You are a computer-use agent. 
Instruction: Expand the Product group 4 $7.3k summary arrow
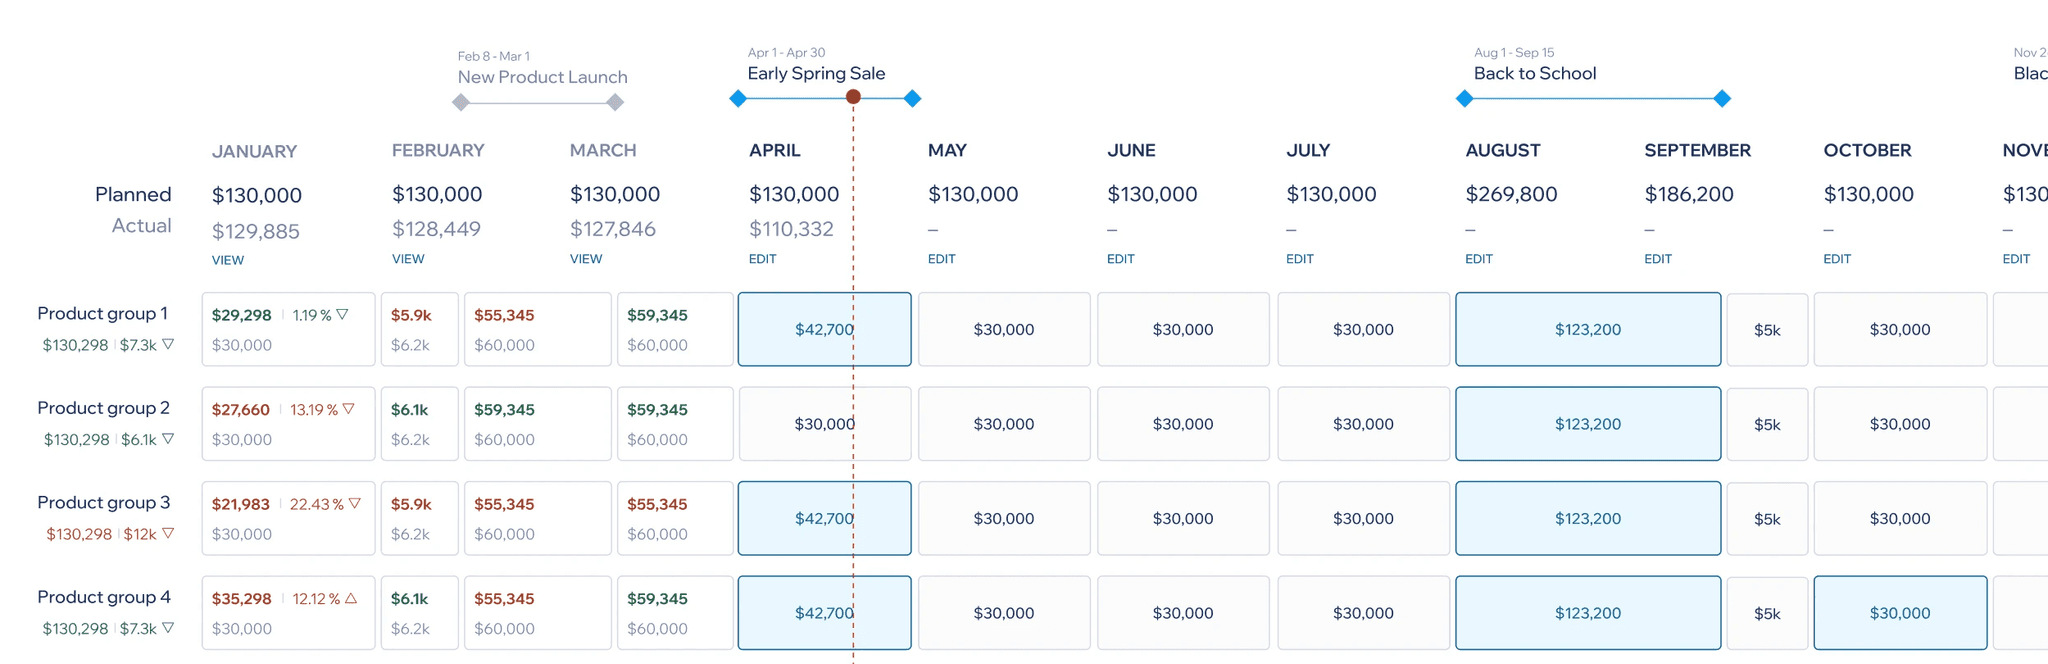168,628
